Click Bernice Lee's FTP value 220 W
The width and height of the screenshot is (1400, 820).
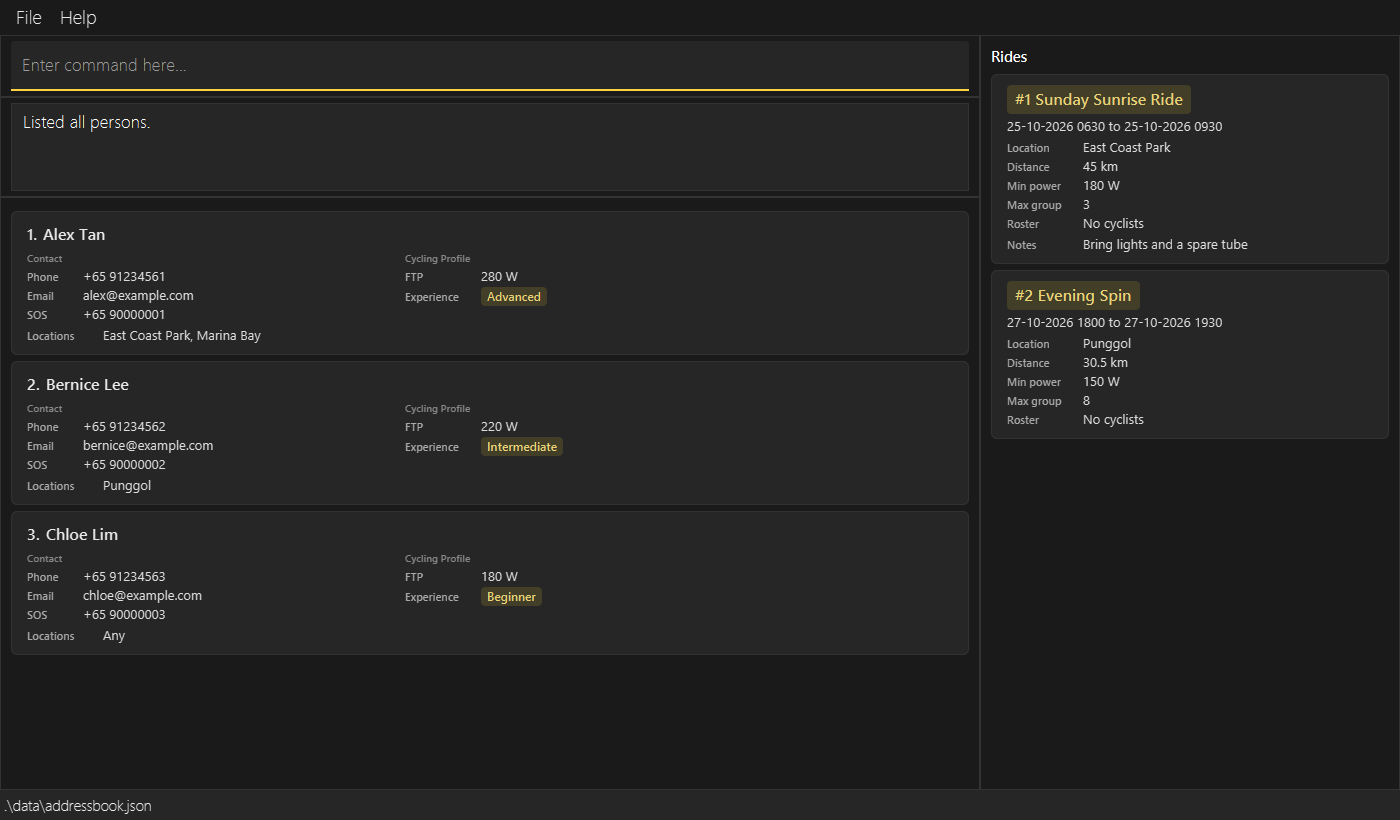tap(499, 427)
